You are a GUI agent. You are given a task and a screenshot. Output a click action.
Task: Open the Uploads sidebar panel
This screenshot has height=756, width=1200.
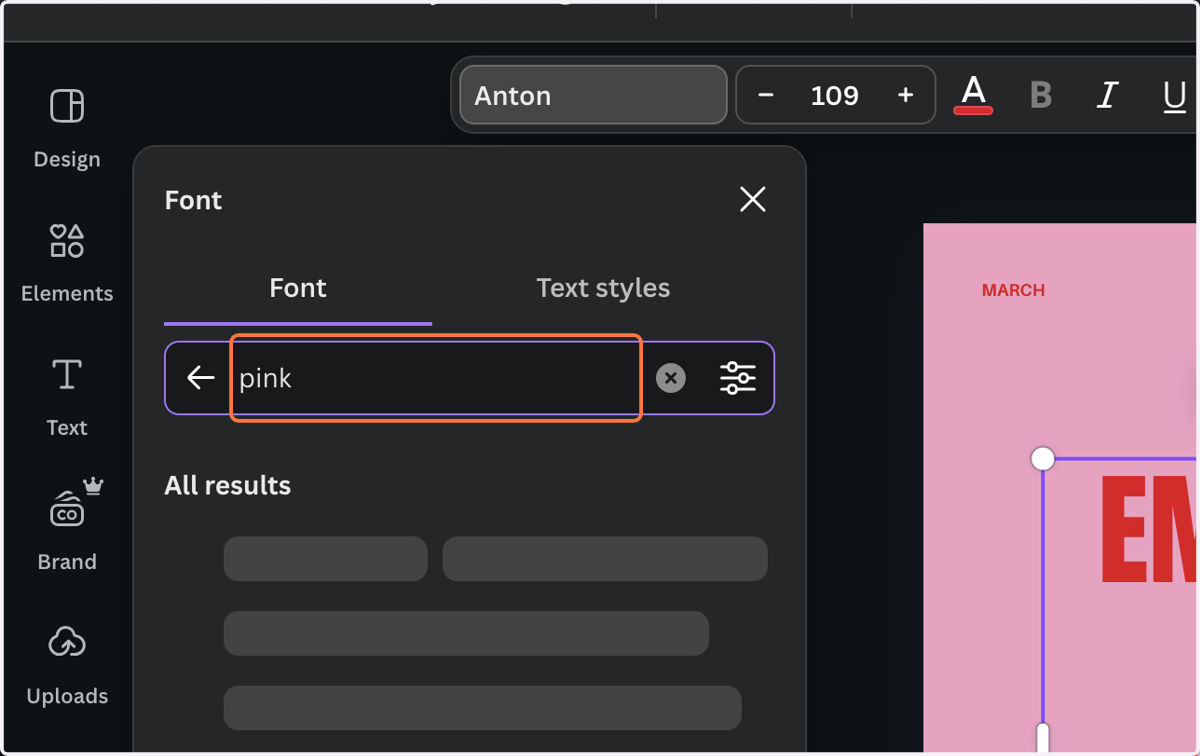pos(67,665)
